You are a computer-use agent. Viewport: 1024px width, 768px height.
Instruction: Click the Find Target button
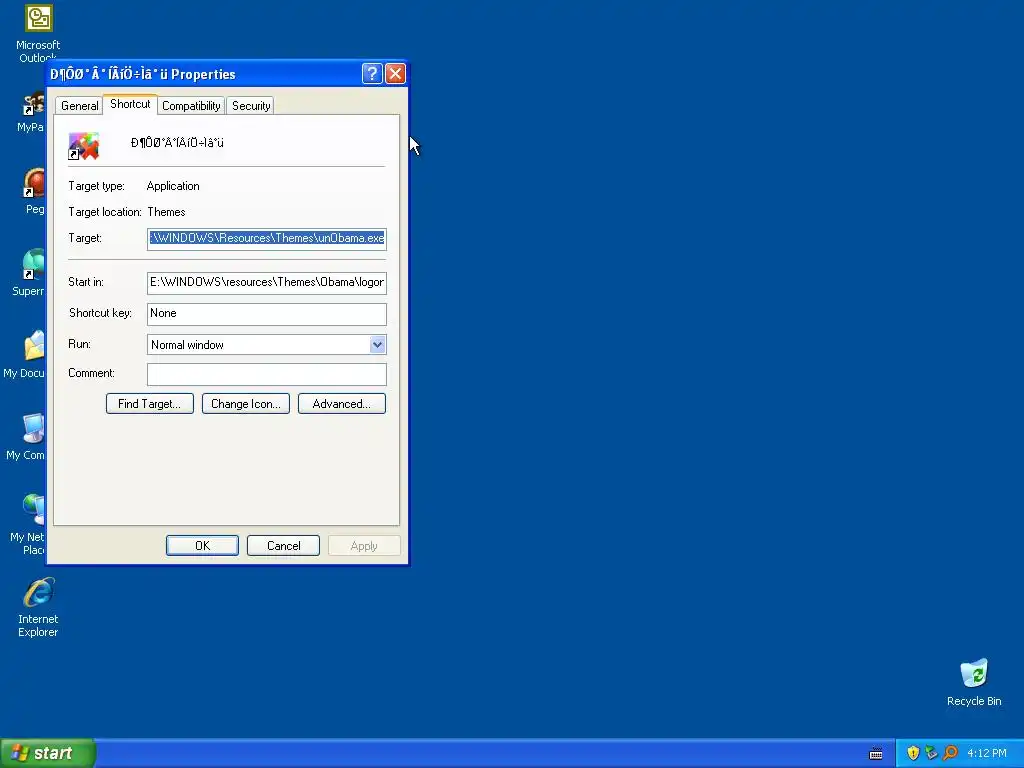(x=150, y=404)
